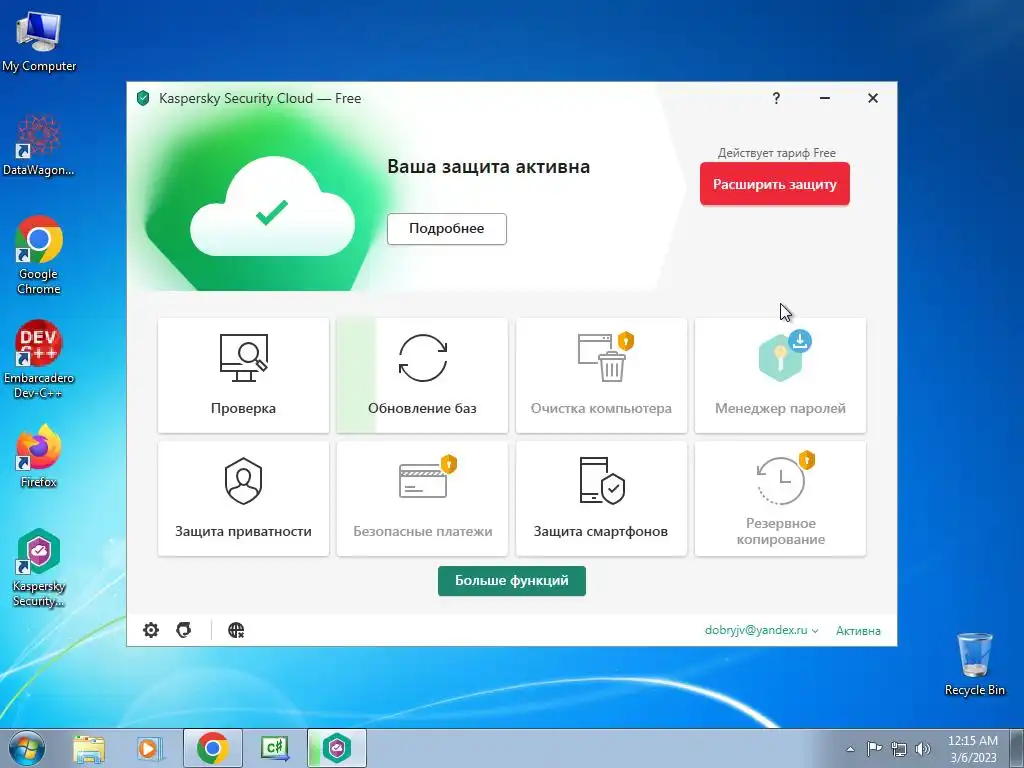Open the Безопасные платежи tile

(x=423, y=499)
